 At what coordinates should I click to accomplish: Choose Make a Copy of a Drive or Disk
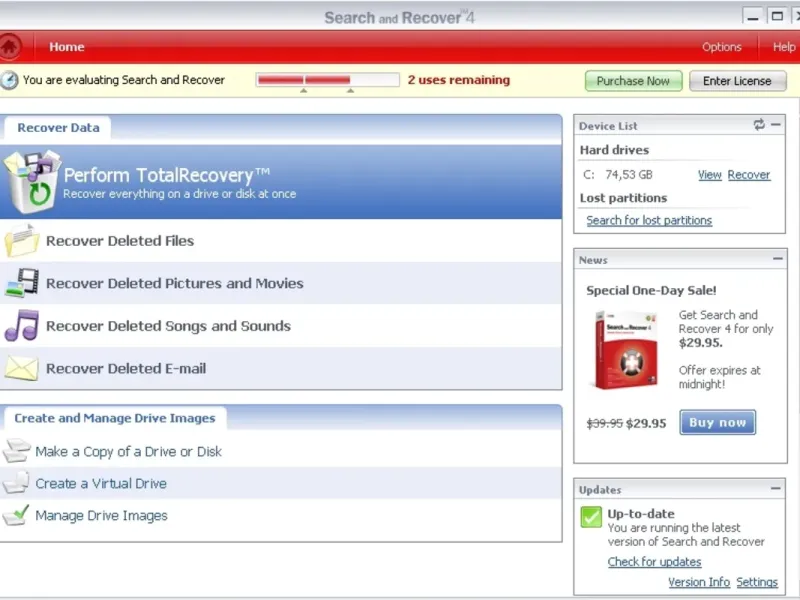[x=128, y=452]
